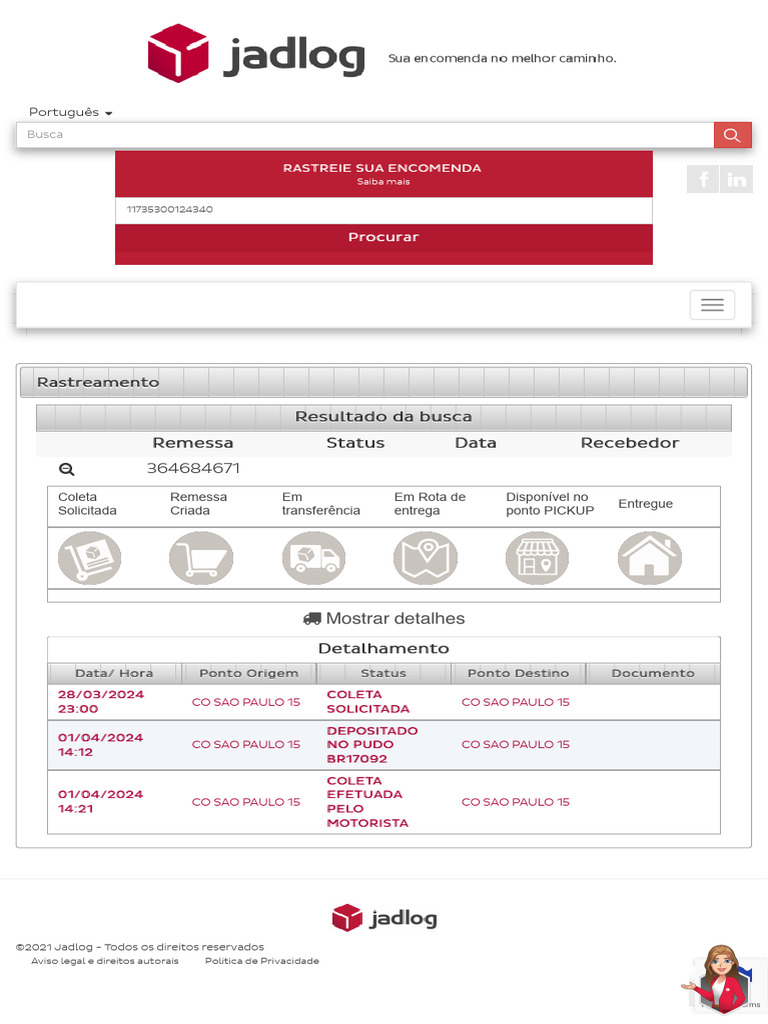Open the Facebook social icon

click(x=703, y=179)
